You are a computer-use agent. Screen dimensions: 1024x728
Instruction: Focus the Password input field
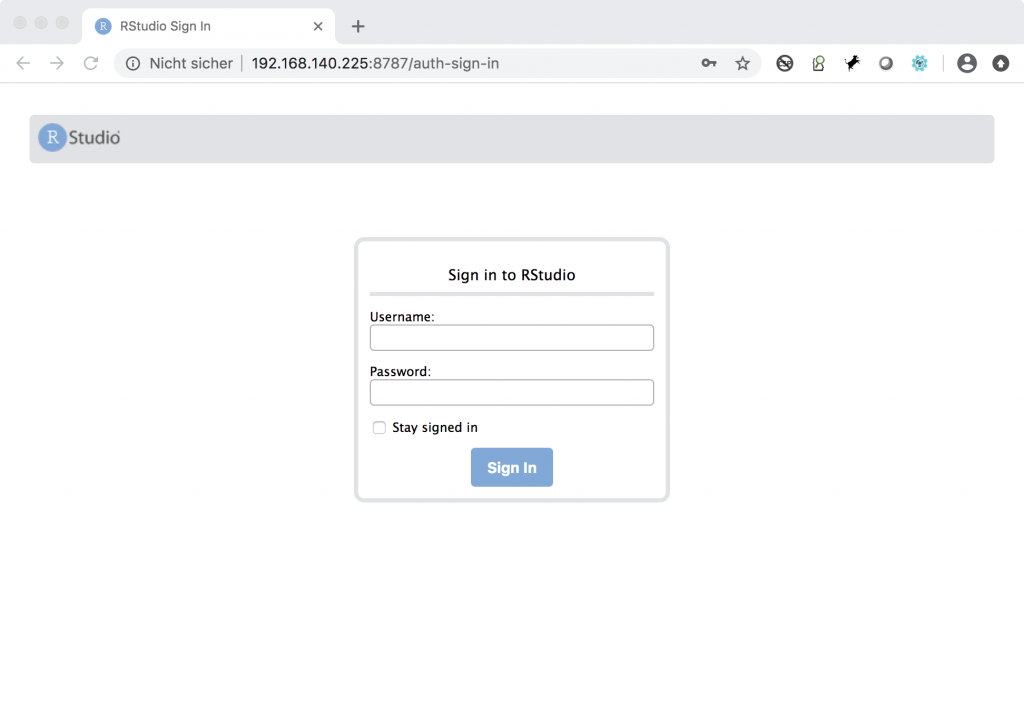512,392
